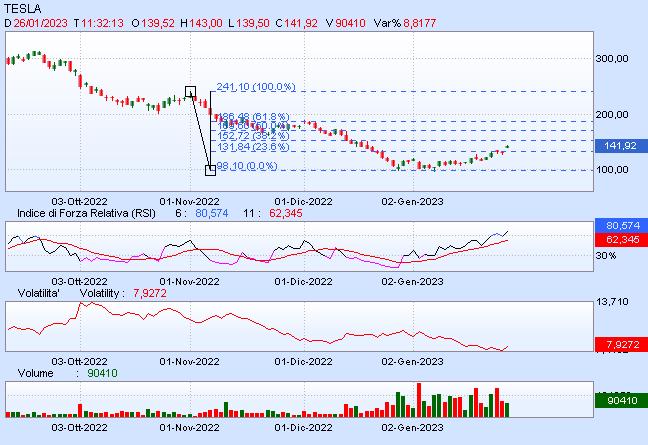Screen dimensions: 648x445
Task: Click the Volume indicator label
Action: click(x=36, y=374)
